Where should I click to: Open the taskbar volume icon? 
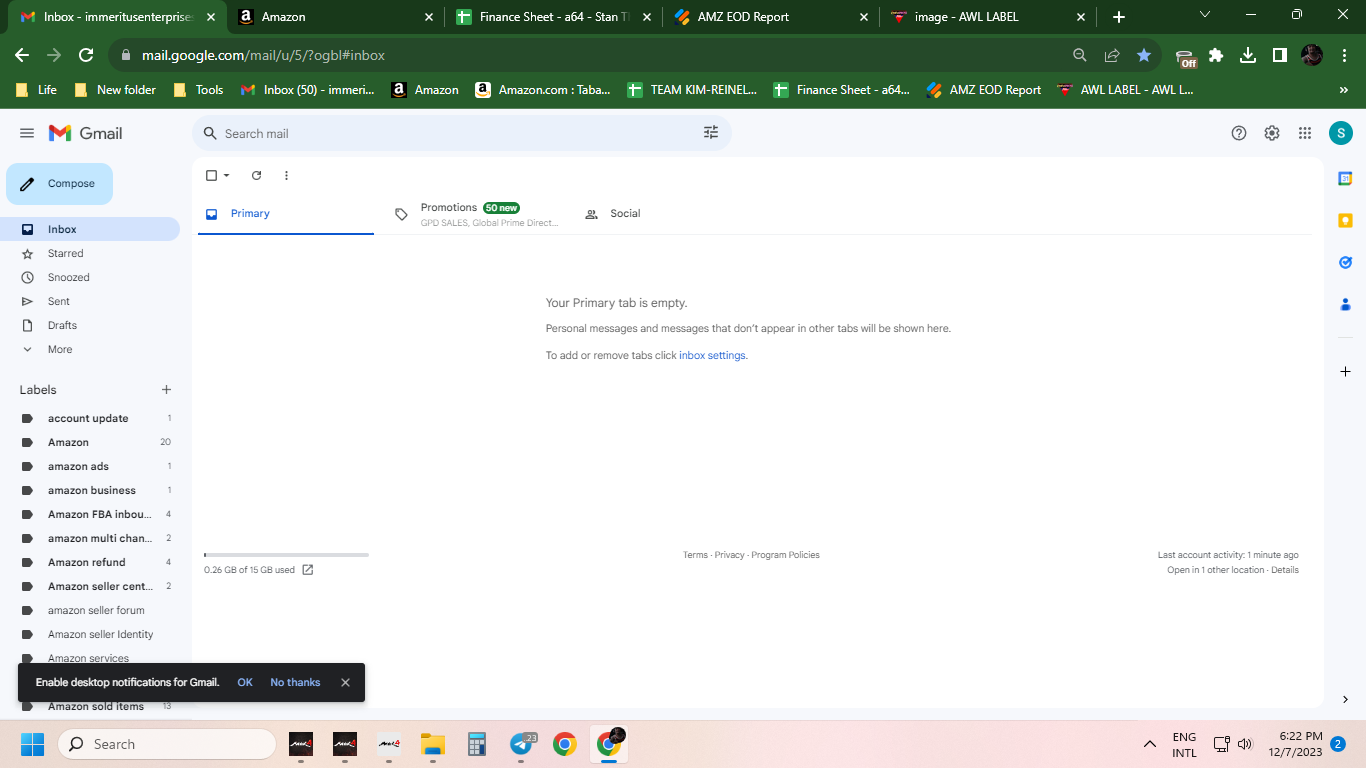coord(1245,744)
